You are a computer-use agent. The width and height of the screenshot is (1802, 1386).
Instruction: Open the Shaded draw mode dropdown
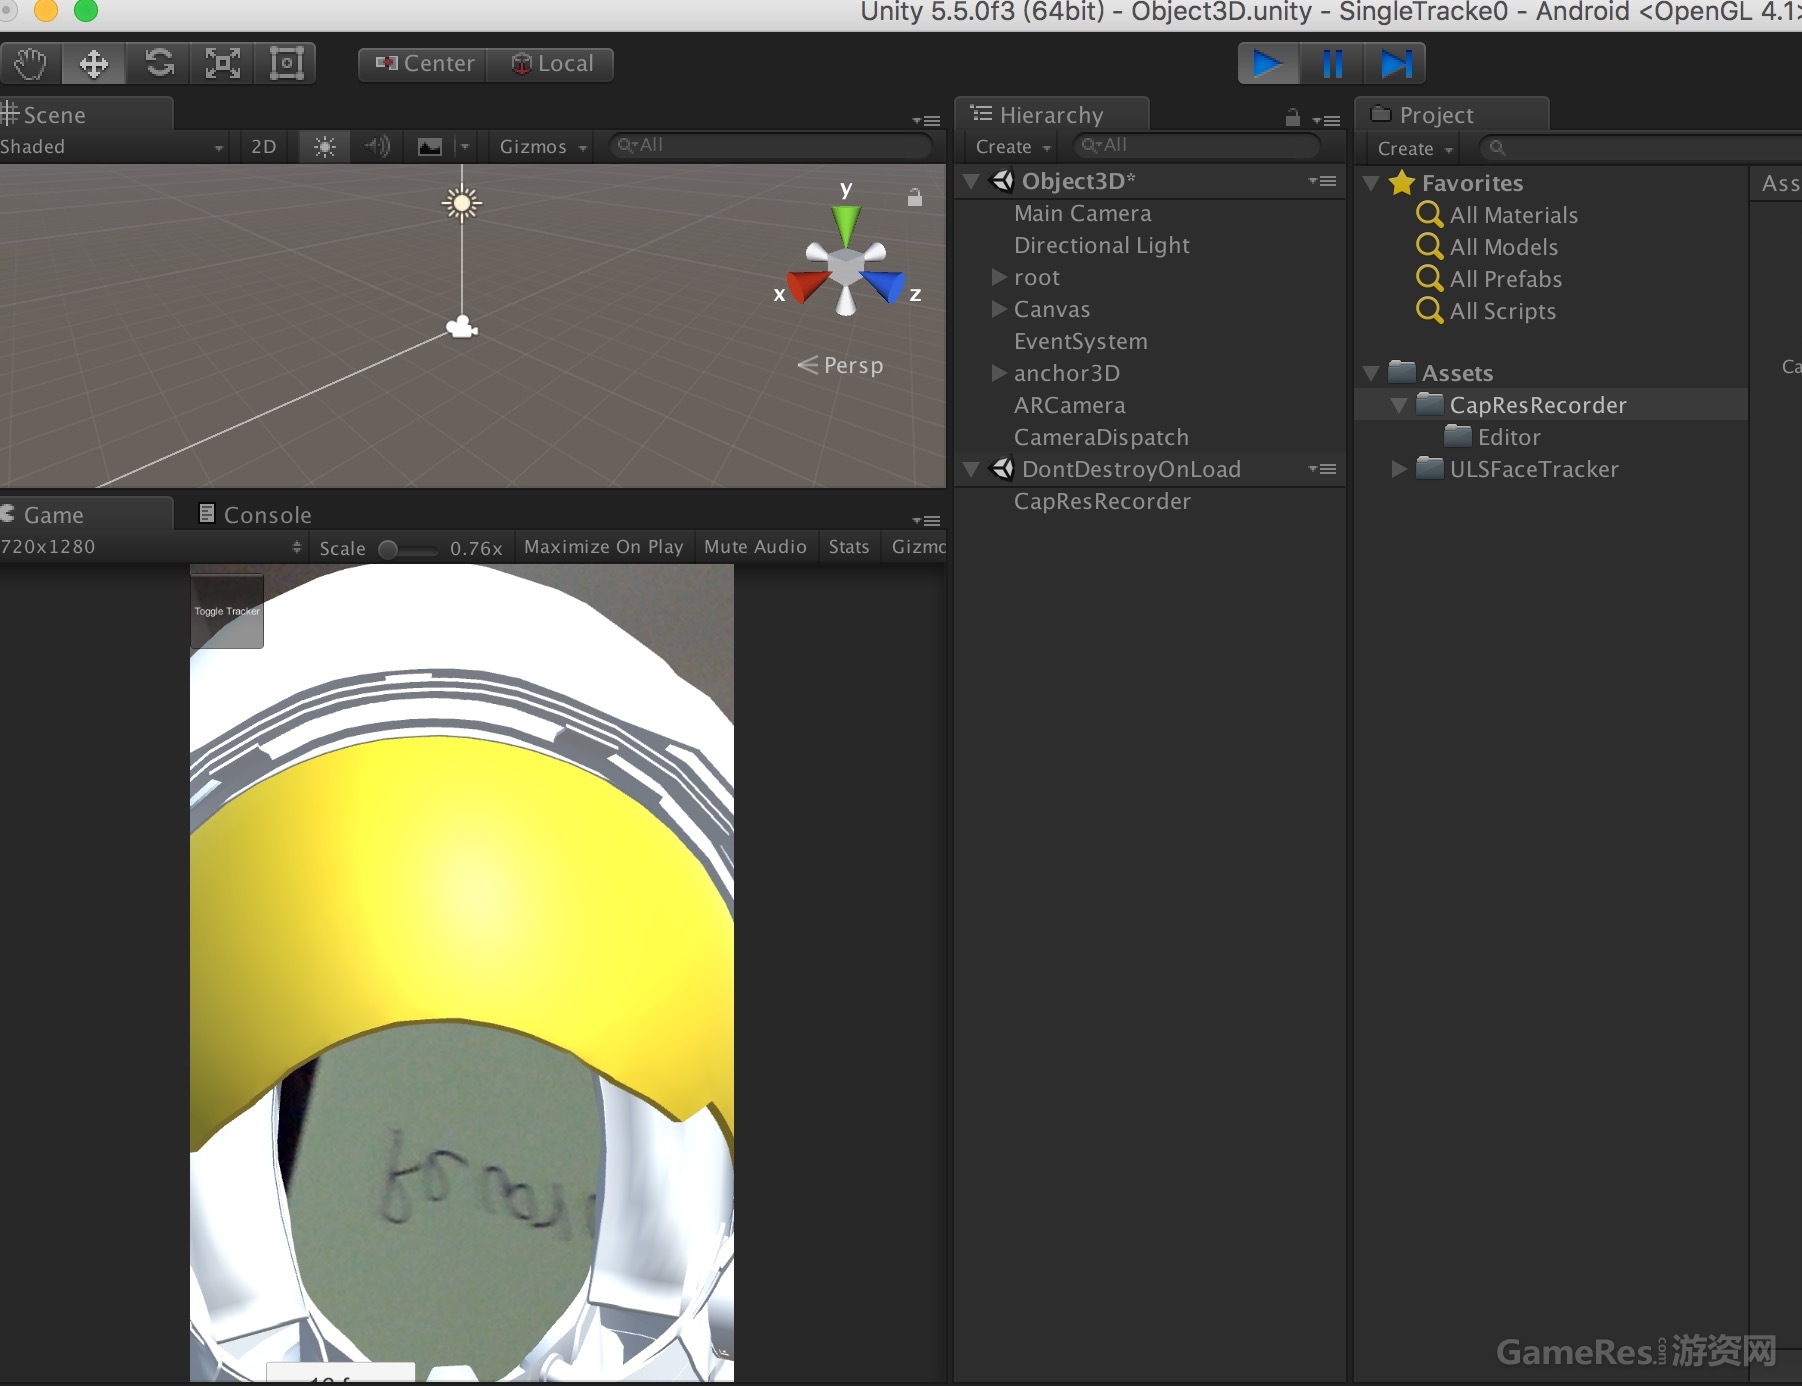pyautogui.click(x=112, y=147)
